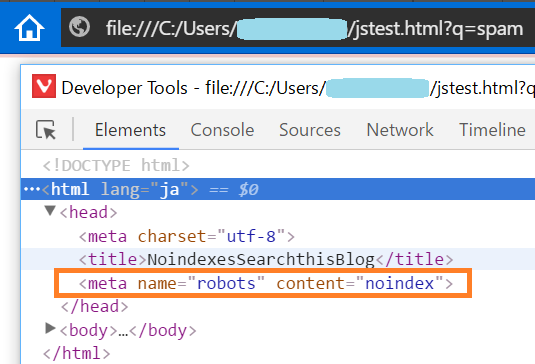Open the Sources tab
Image resolution: width=535 pixels, height=364 pixels.
pos(310,130)
